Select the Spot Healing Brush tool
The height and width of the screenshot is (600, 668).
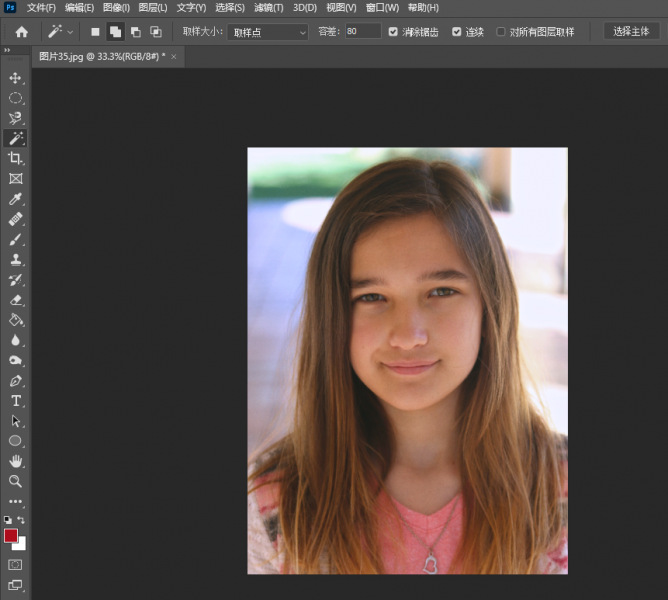click(15, 219)
